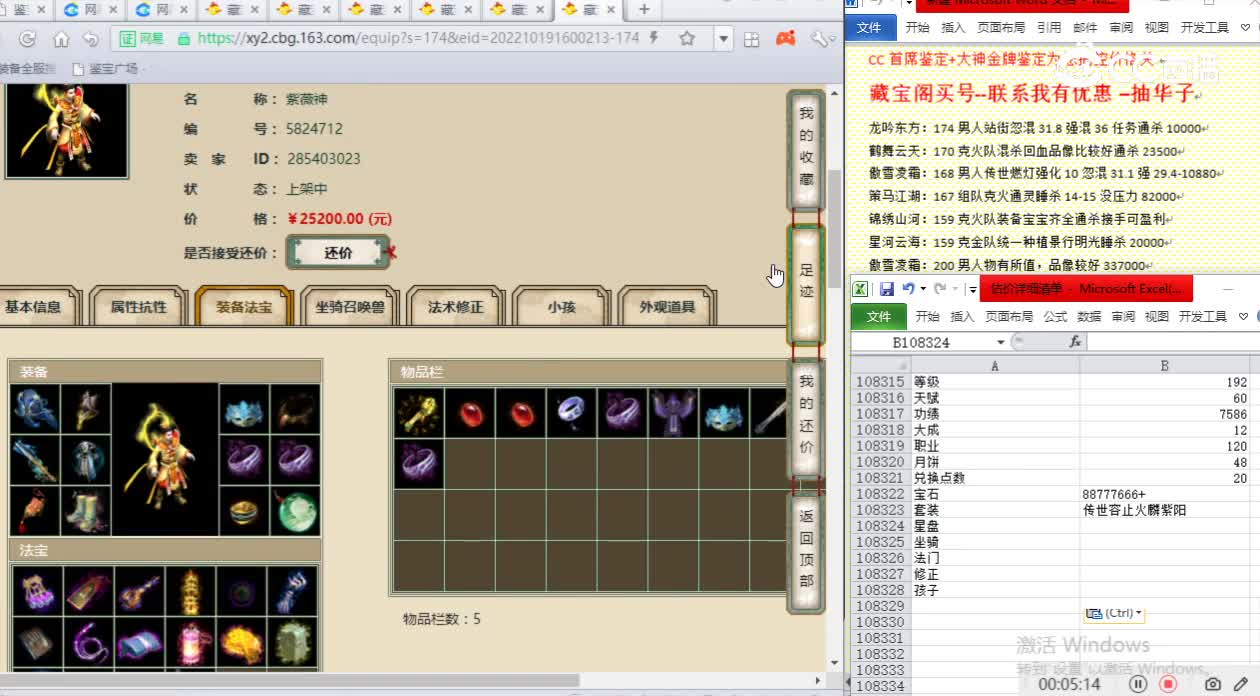1260x696 pixels.
Task: Open Excel 数据 ribbon tab
Action: click(x=1089, y=316)
